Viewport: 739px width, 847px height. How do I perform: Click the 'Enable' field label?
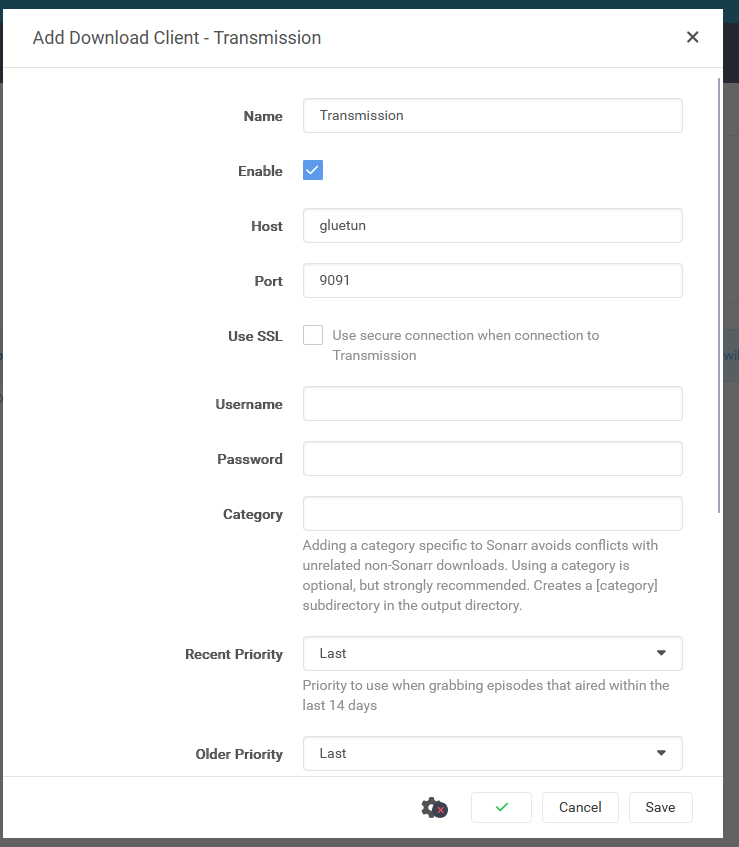click(x=260, y=171)
